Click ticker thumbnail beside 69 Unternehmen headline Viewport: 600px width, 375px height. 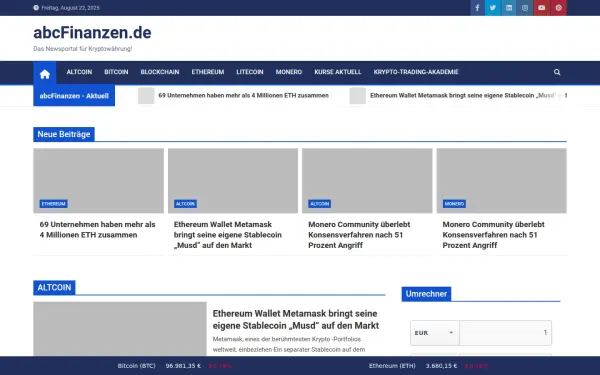146,96
